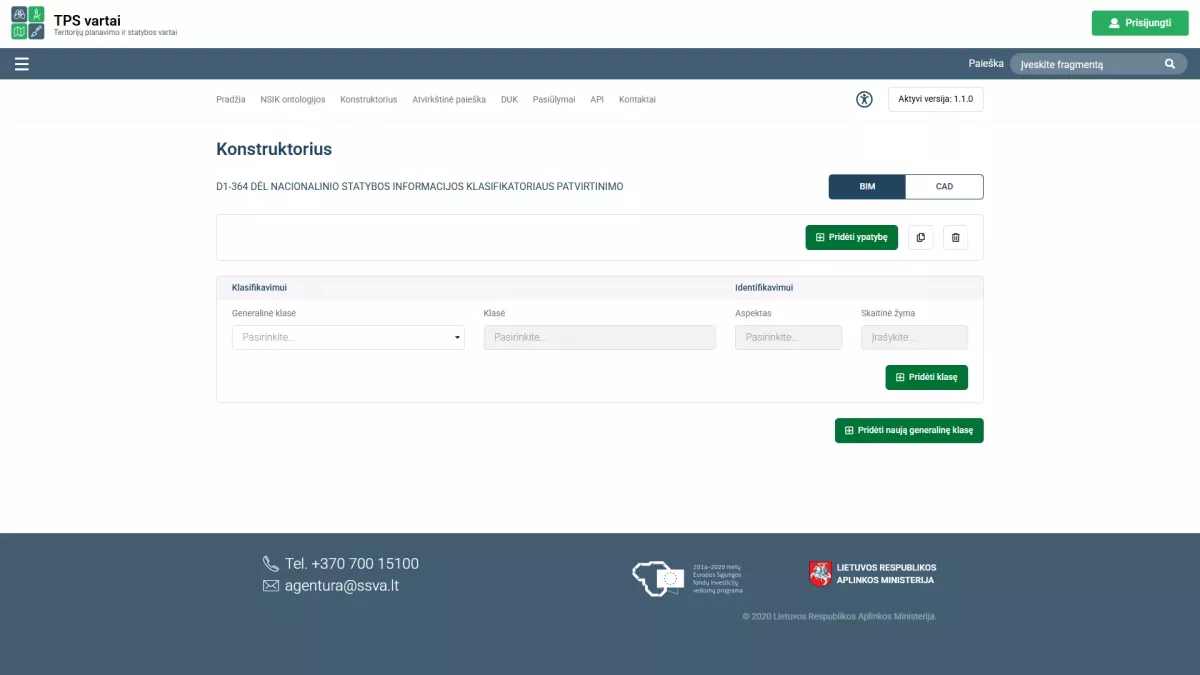Click the Pridėti naują generalinę klasę button
Screen dimensions: 1200x675
pyautogui.click(x=908, y=430)
